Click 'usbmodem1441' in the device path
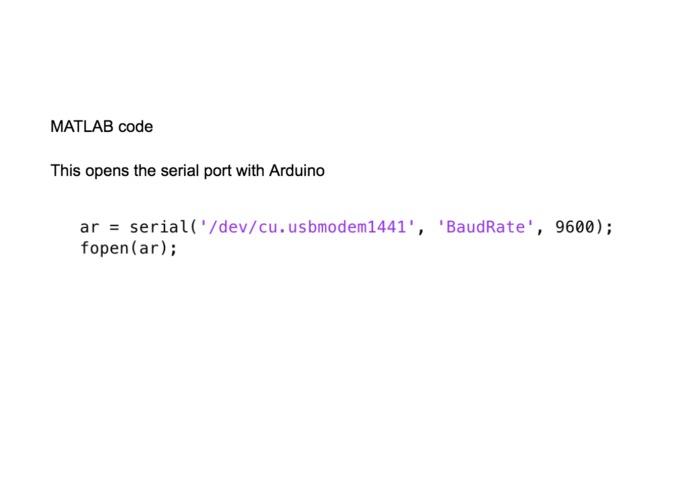 [x=347, y=227]
